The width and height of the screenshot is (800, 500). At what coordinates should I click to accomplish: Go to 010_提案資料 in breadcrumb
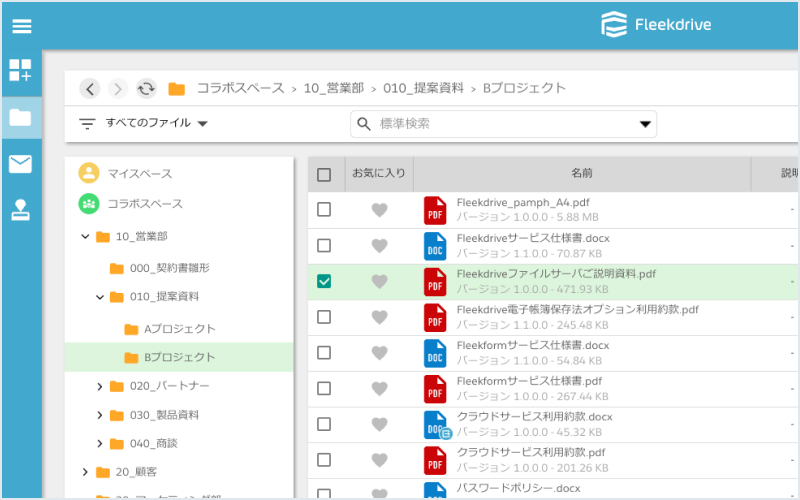tap(423, 88)
